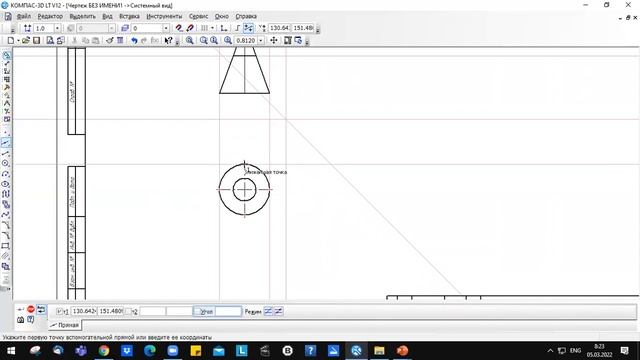This screenshot has width=640, height=360.
Task: Undo the last action
Action: (134, 40)
